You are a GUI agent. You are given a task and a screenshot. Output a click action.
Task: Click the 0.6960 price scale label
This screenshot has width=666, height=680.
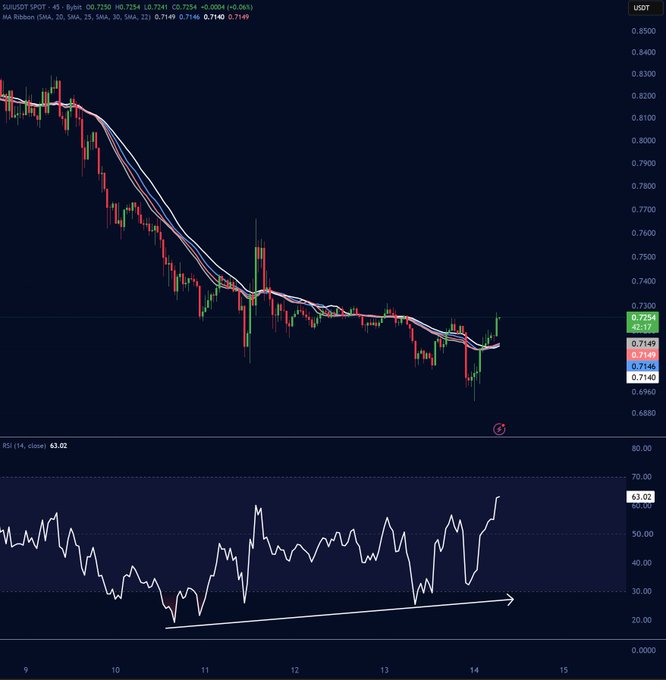coord(643,392)
